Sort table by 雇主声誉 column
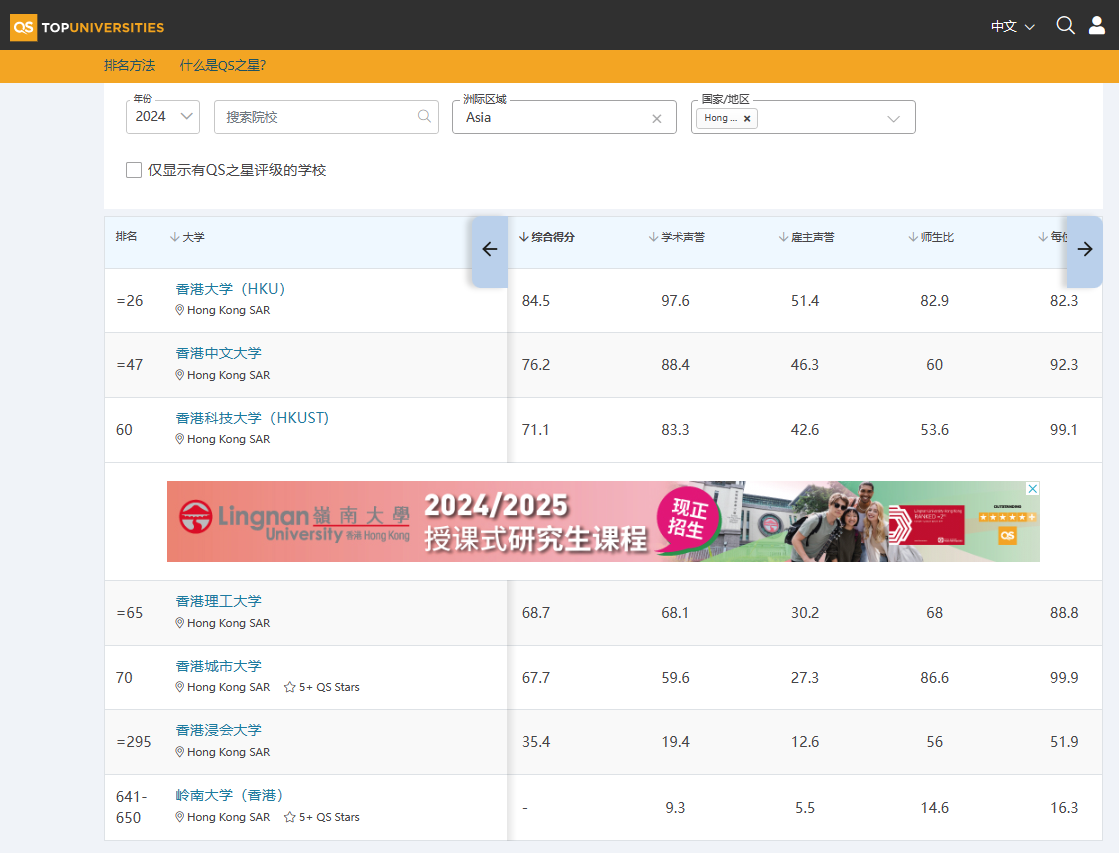This screenshot has height=853, width=1119. pos(806,237)
